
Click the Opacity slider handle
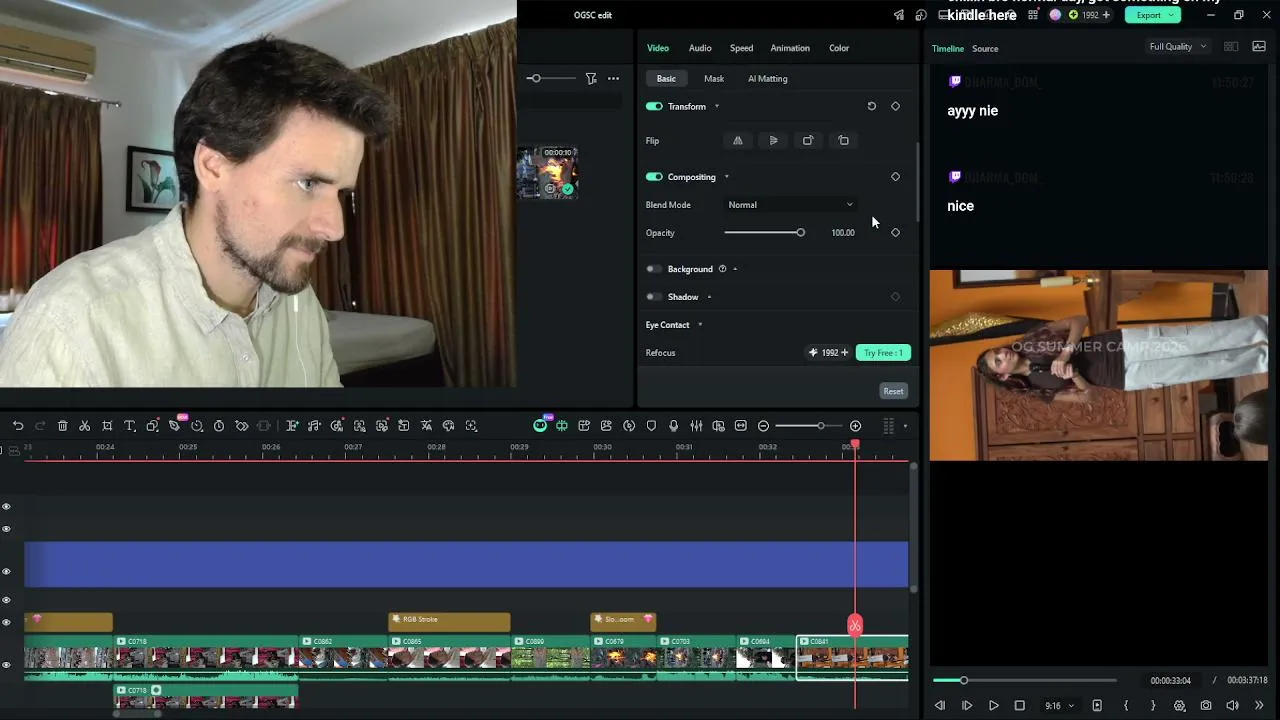(x=800, y=233)
